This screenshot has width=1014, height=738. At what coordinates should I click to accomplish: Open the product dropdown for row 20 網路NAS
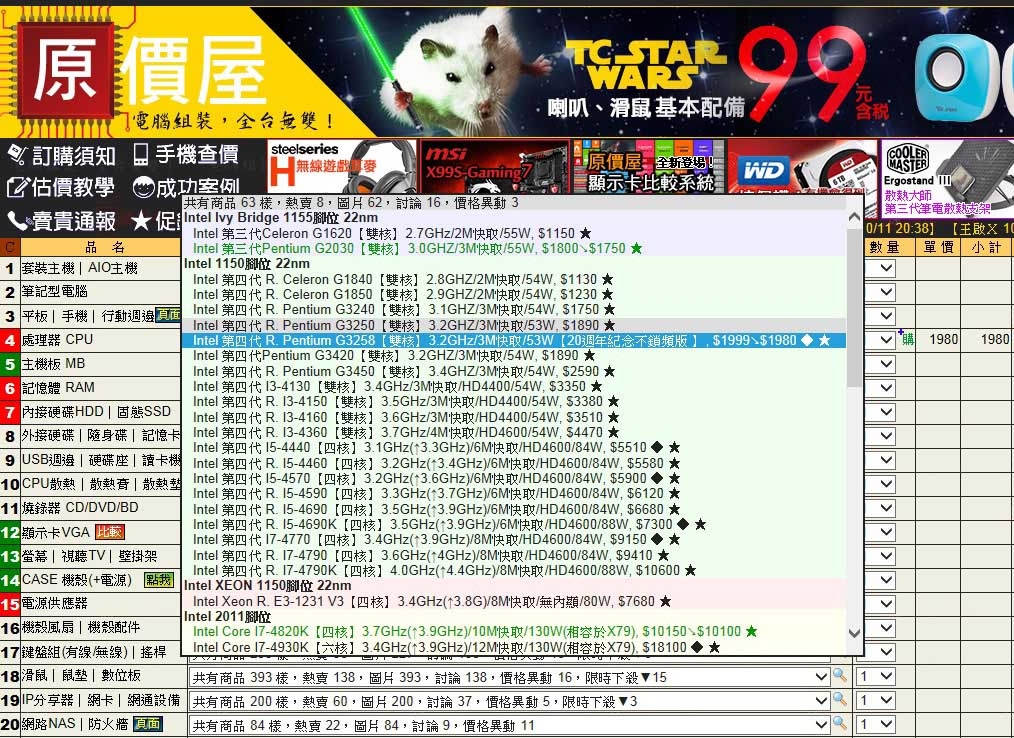[x=510, y=725]
